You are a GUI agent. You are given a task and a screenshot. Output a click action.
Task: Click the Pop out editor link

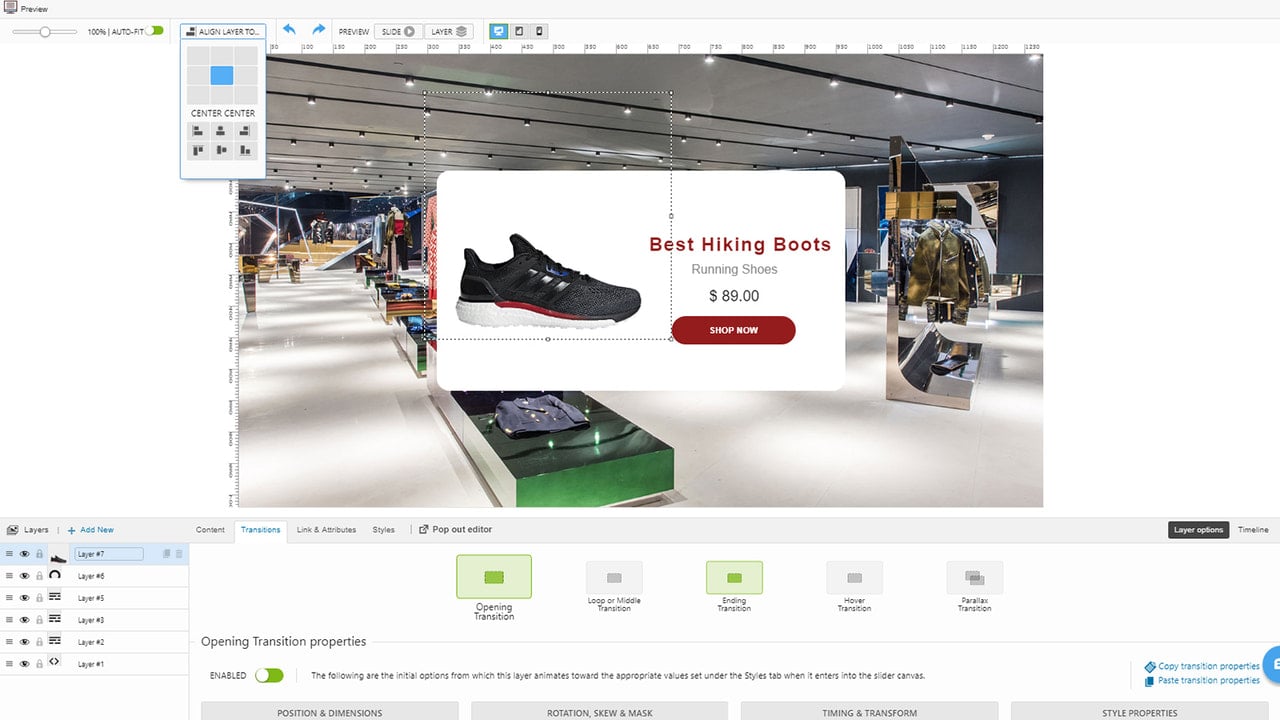455,530
